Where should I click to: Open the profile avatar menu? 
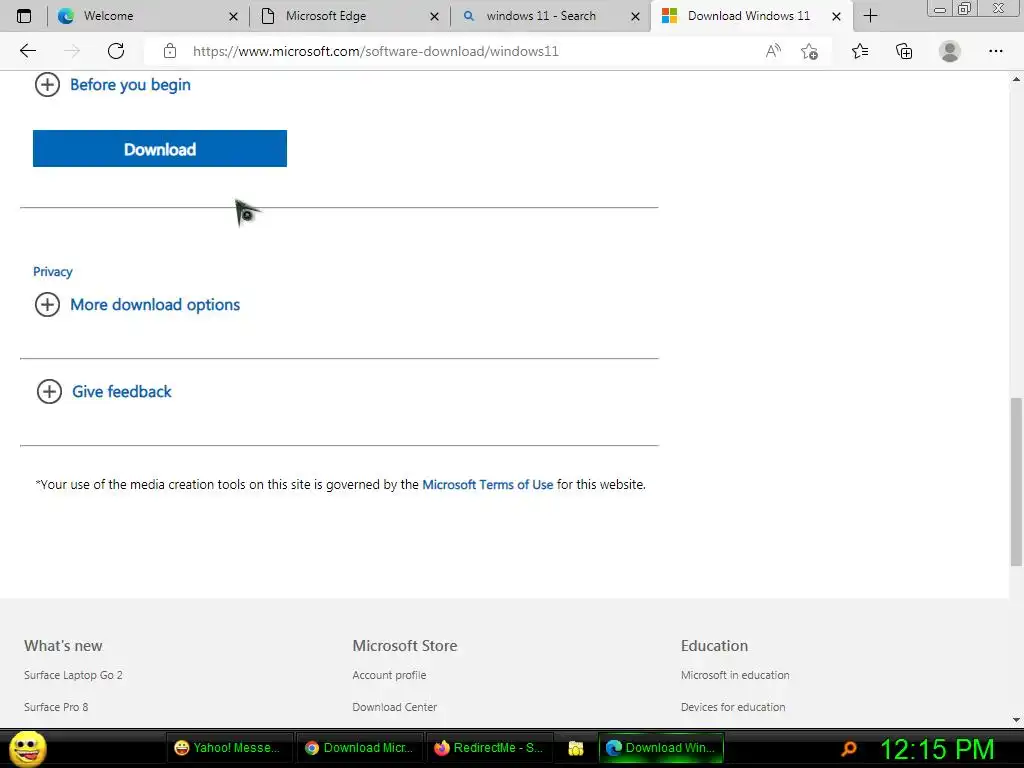(x=950, y=51)
